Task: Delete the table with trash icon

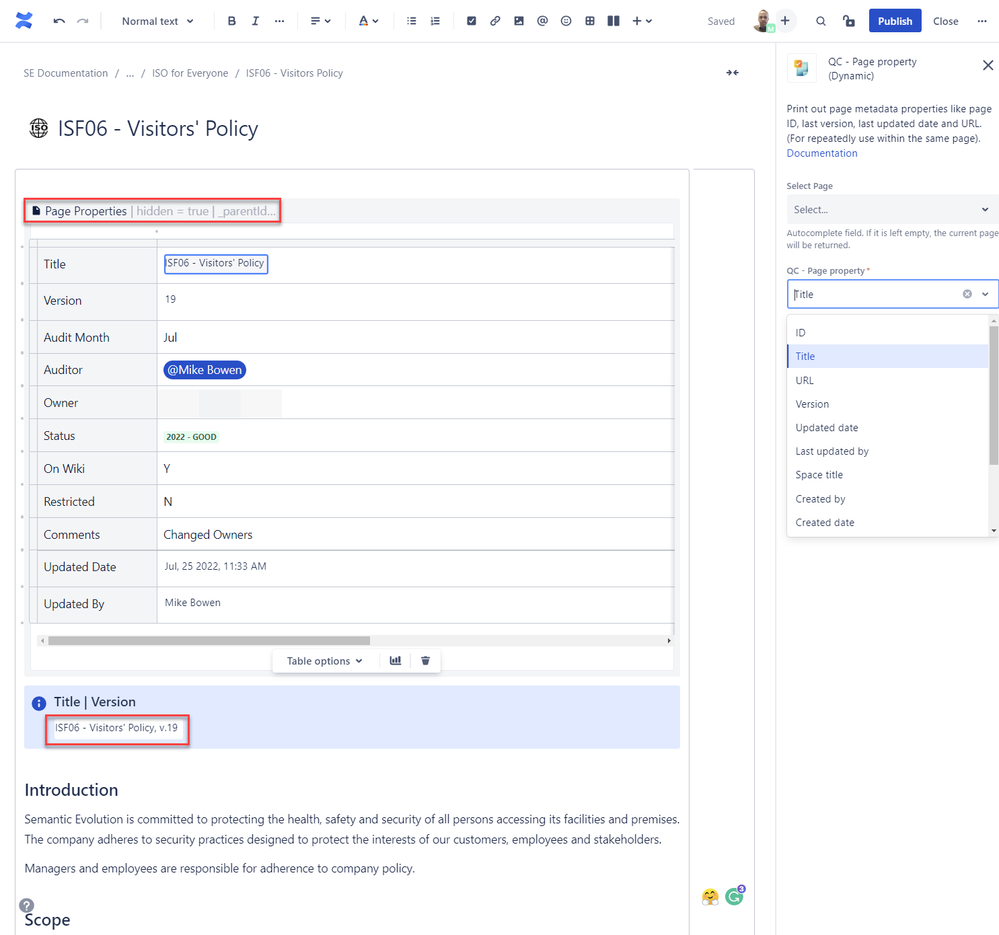Action: (x=426, y=661)
